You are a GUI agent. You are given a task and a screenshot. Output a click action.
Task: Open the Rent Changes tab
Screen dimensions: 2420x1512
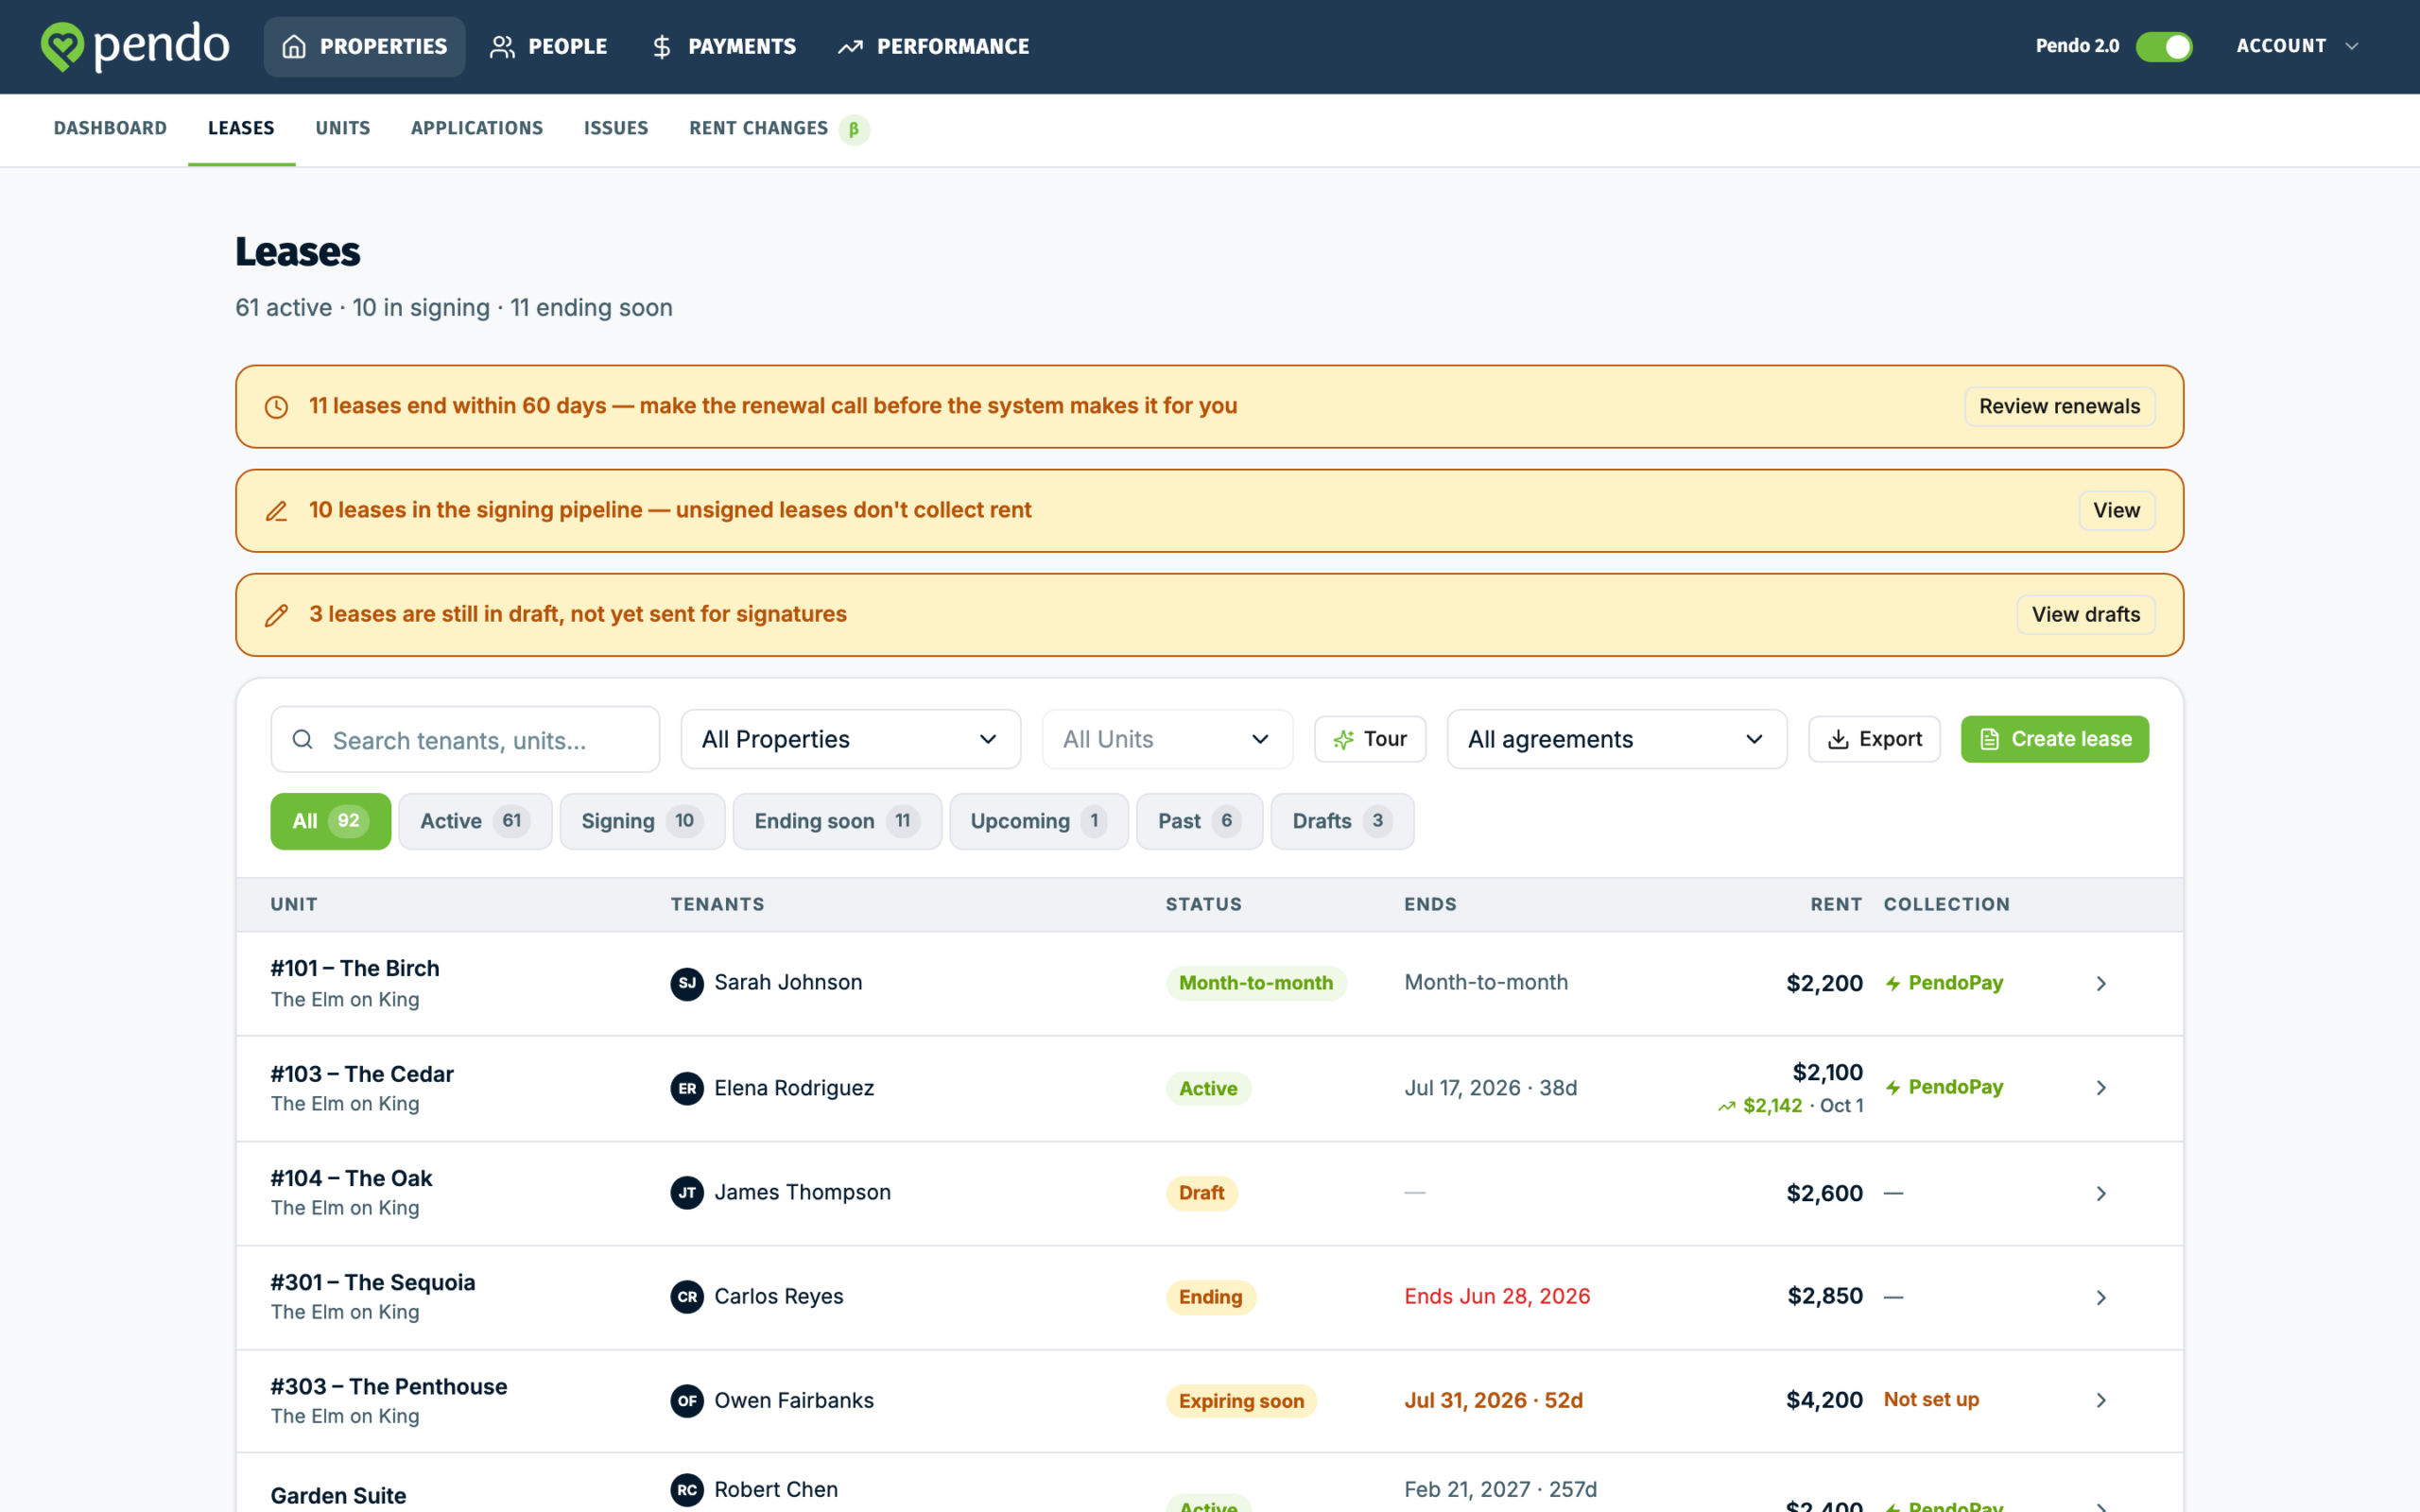(779, 128)
